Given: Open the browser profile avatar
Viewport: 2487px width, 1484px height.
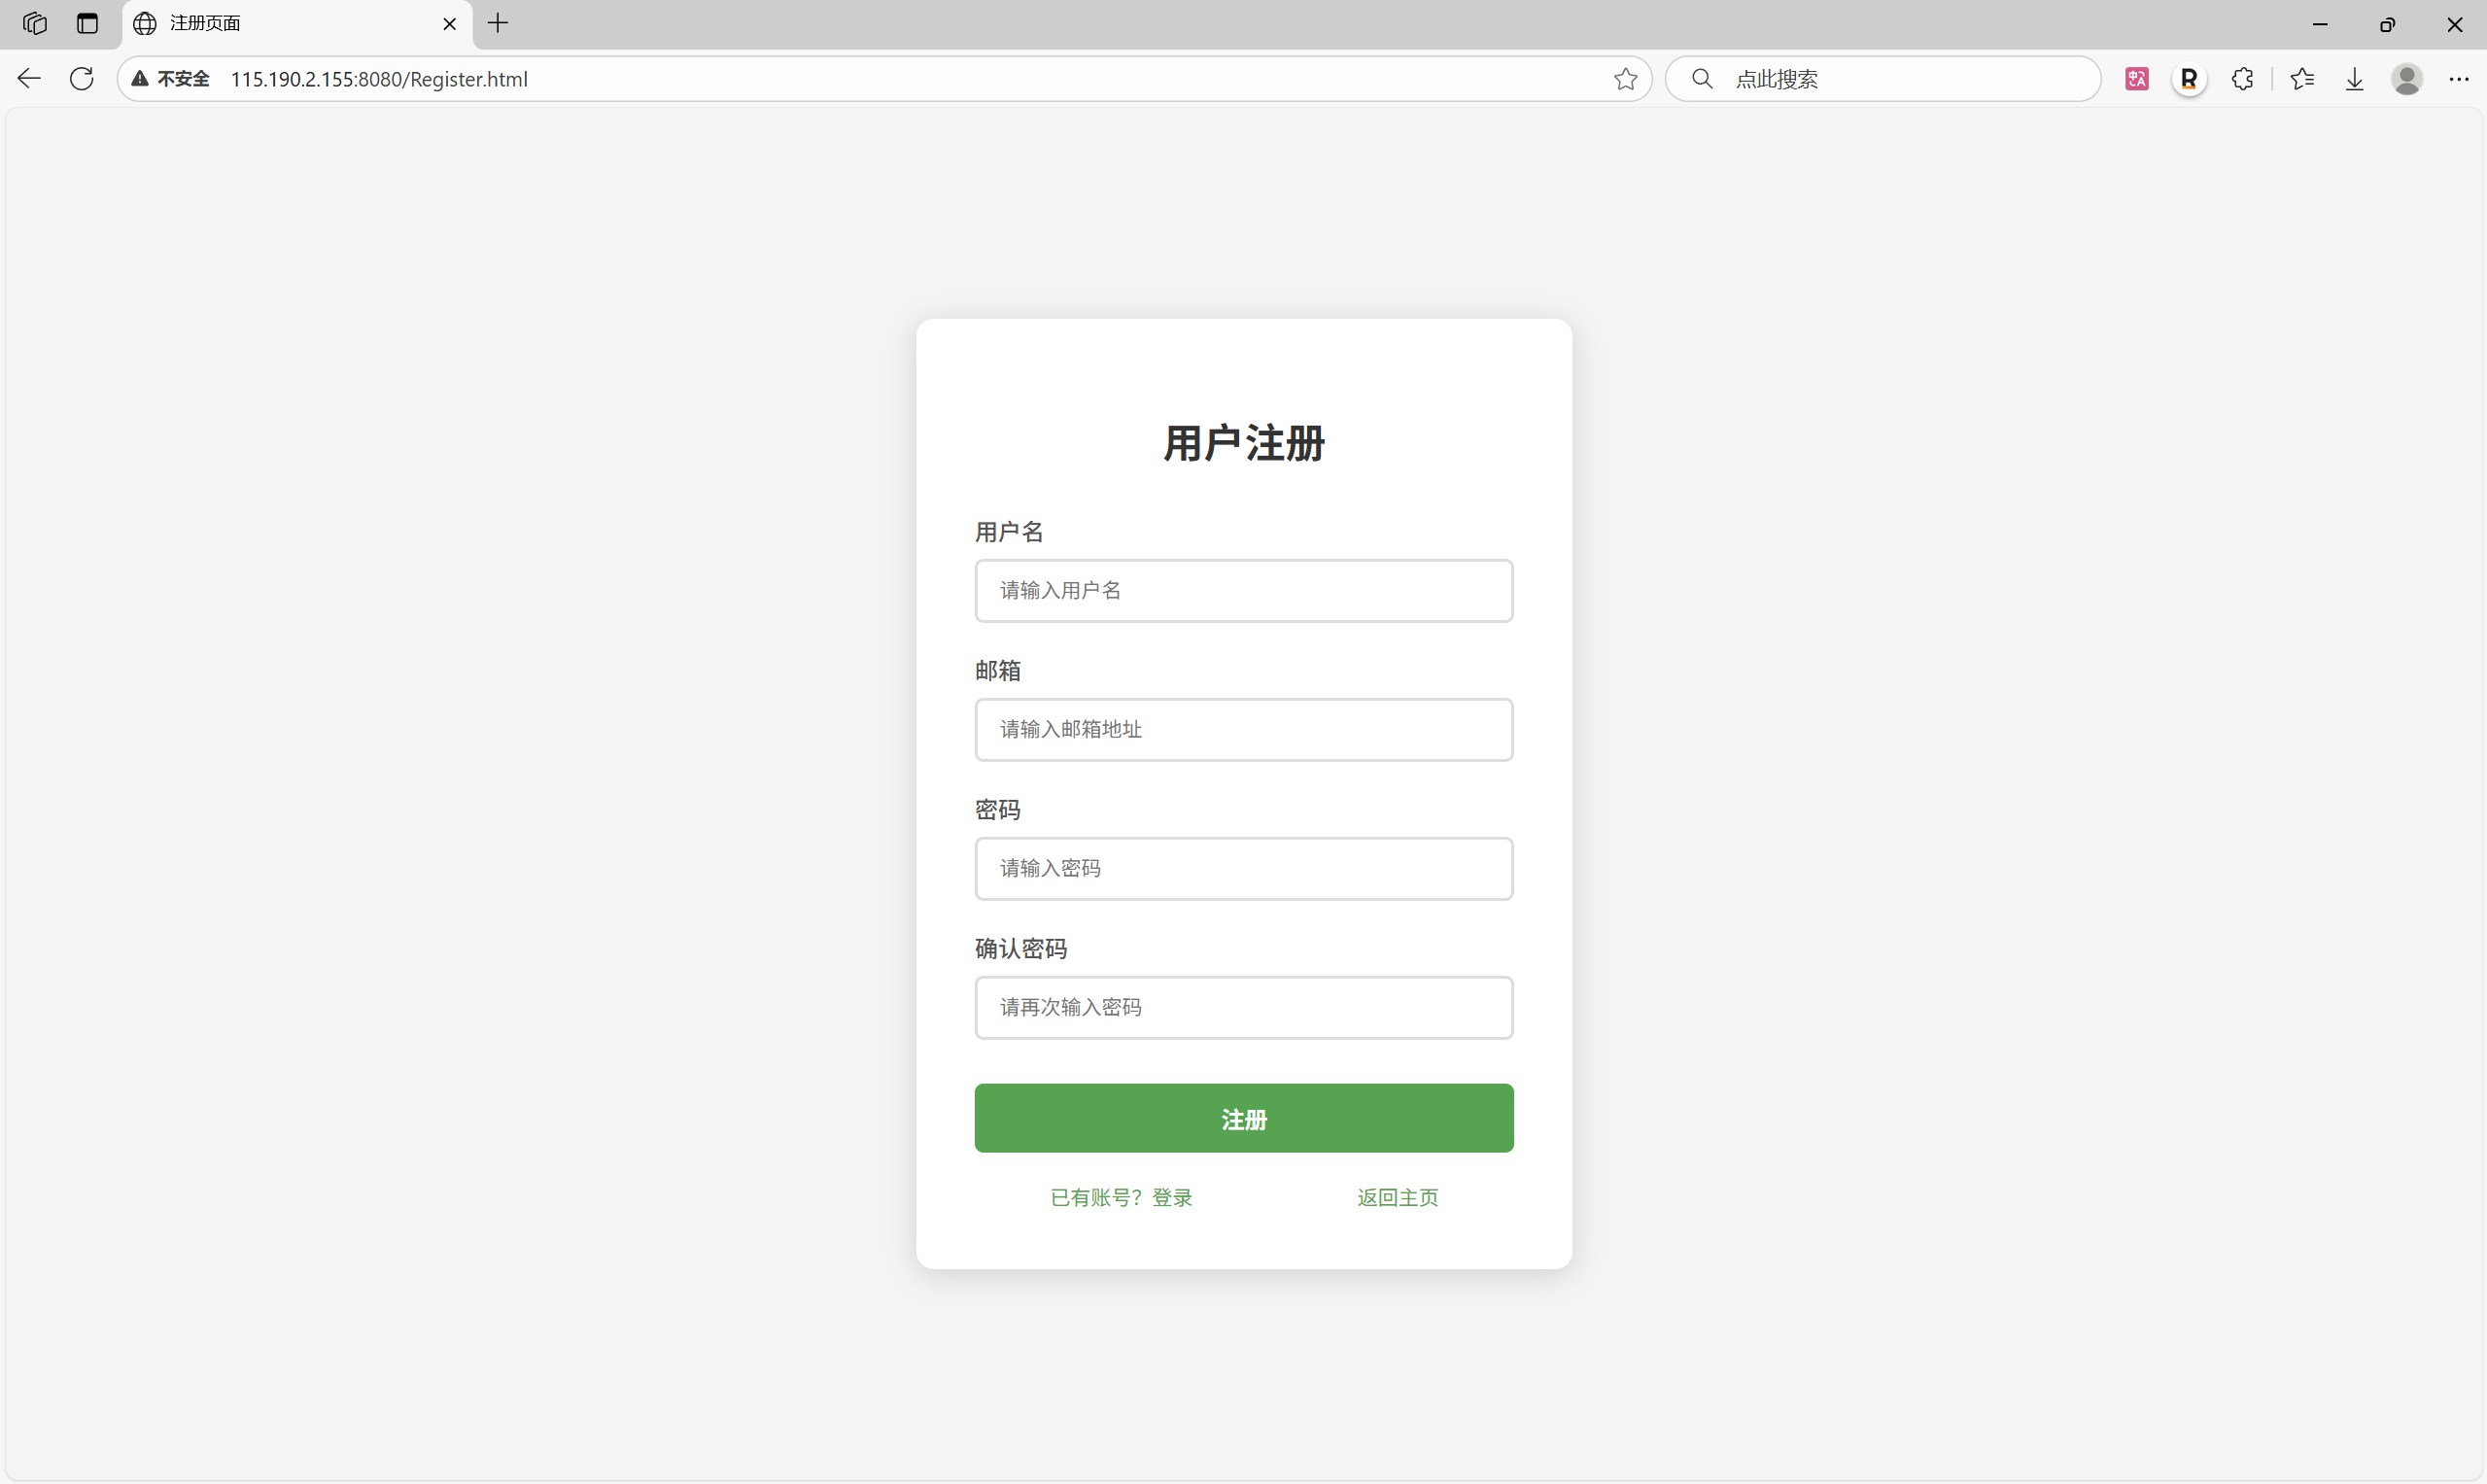Looking at the screenshot, I should click(x=2406, y=79).
